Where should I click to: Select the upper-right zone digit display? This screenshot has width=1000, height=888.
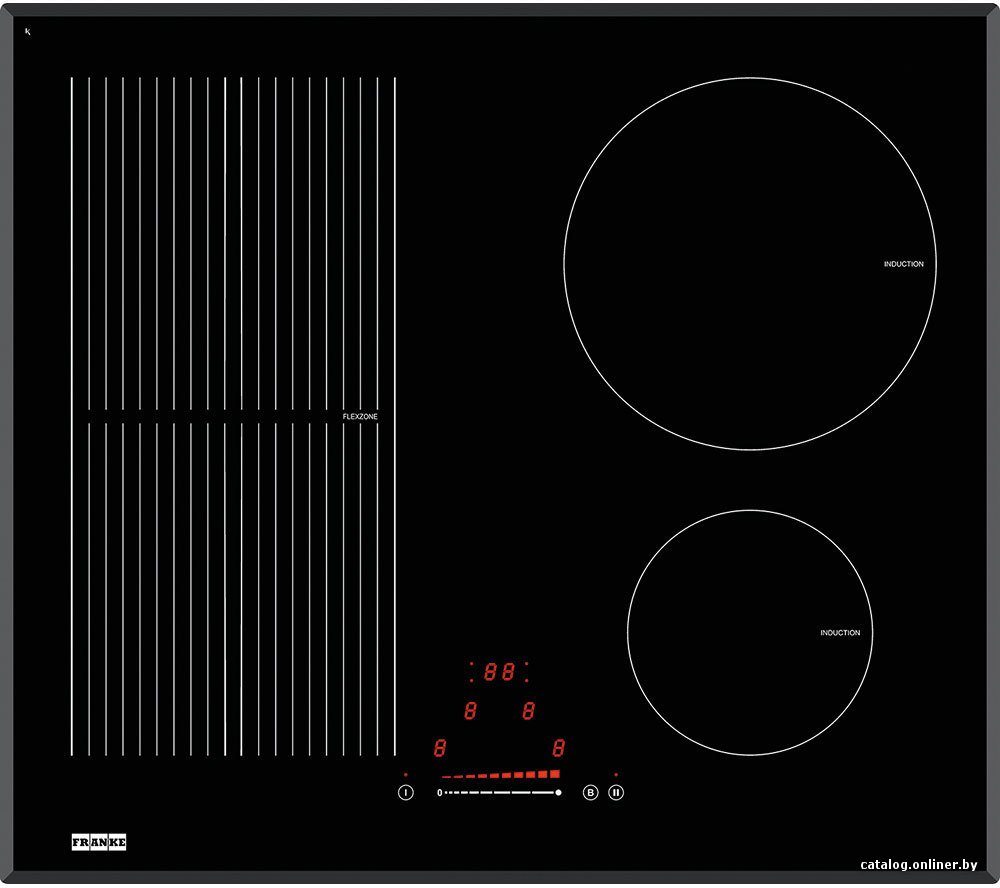click(528, 711)
